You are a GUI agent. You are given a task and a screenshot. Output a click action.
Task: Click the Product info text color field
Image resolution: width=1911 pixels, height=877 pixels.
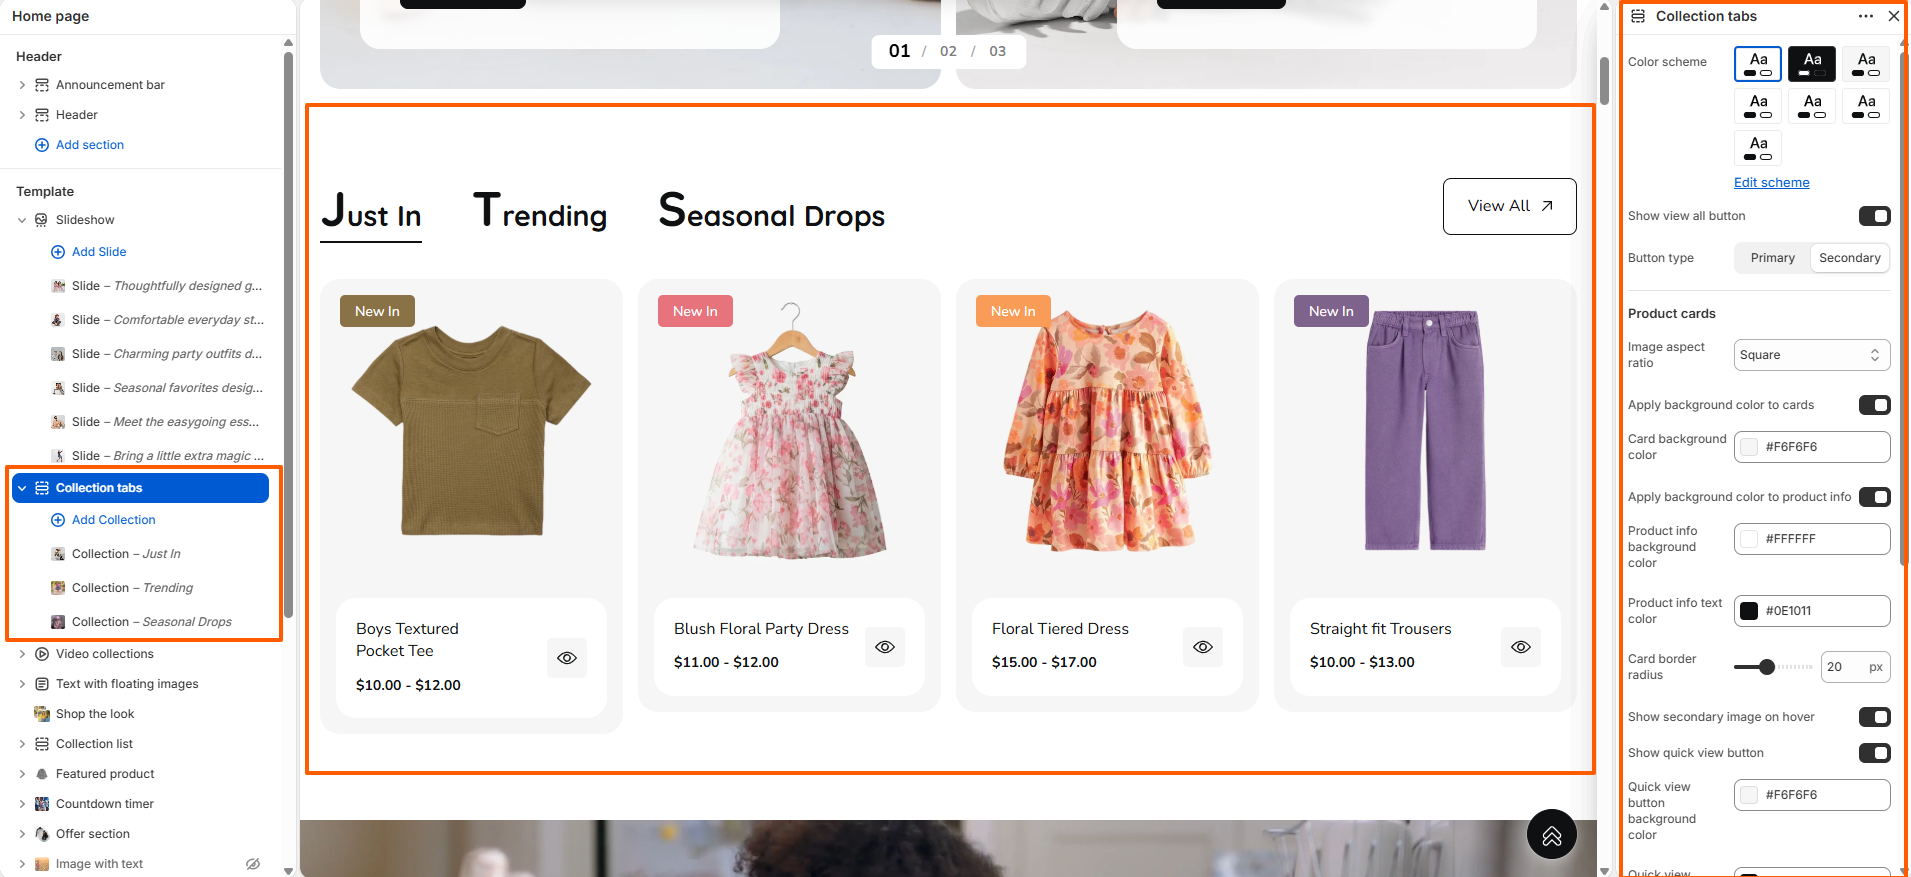tap(1812, 611)
